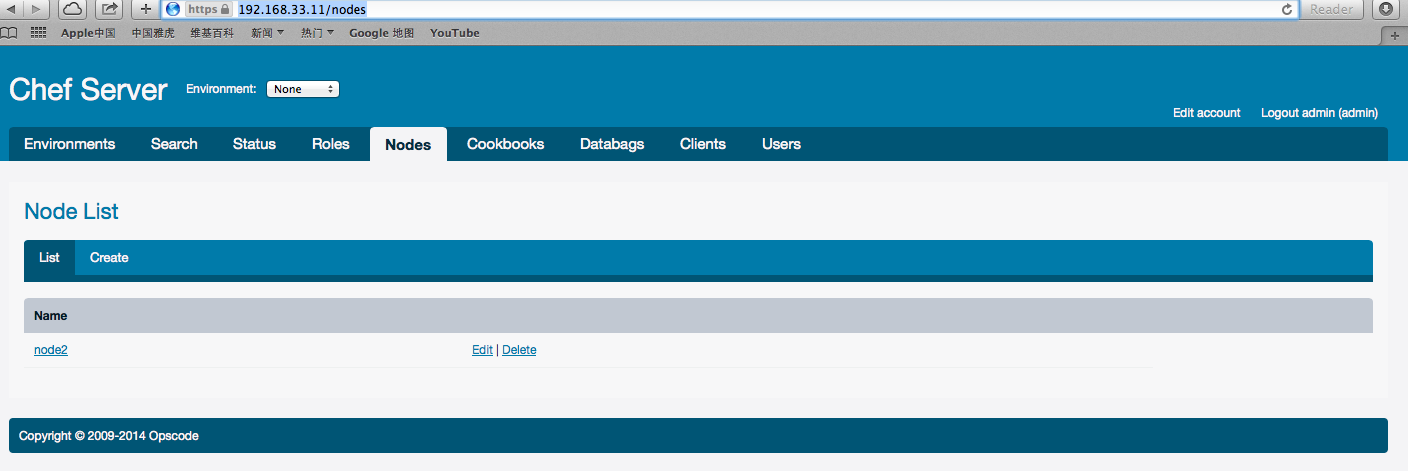Image resolution: width=1408 pixels, height=471 pixels.
Task: Show Top Sites grid icon
Action: 39,33
